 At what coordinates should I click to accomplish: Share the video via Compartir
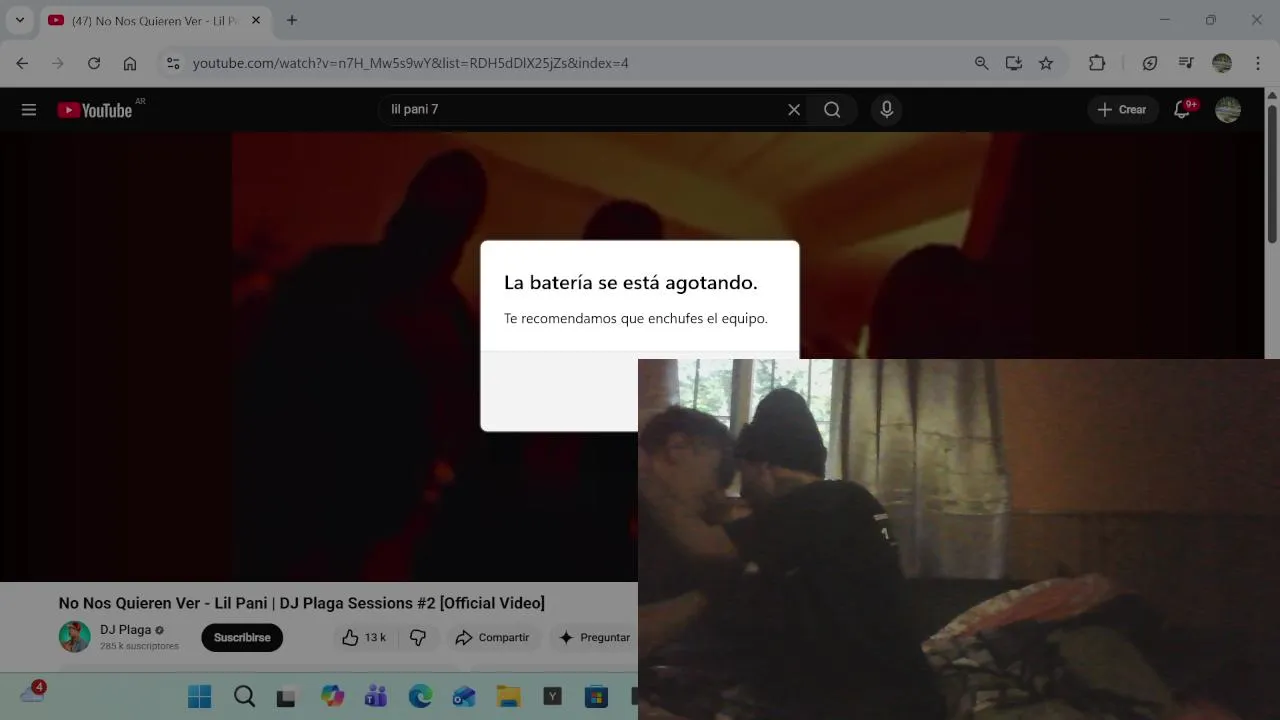(492, 638)
